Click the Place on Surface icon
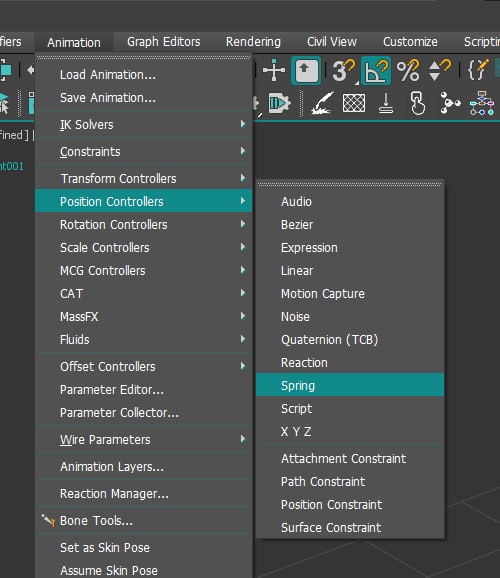The height and width of the screenshot is (578, 500). click(386, 103)
